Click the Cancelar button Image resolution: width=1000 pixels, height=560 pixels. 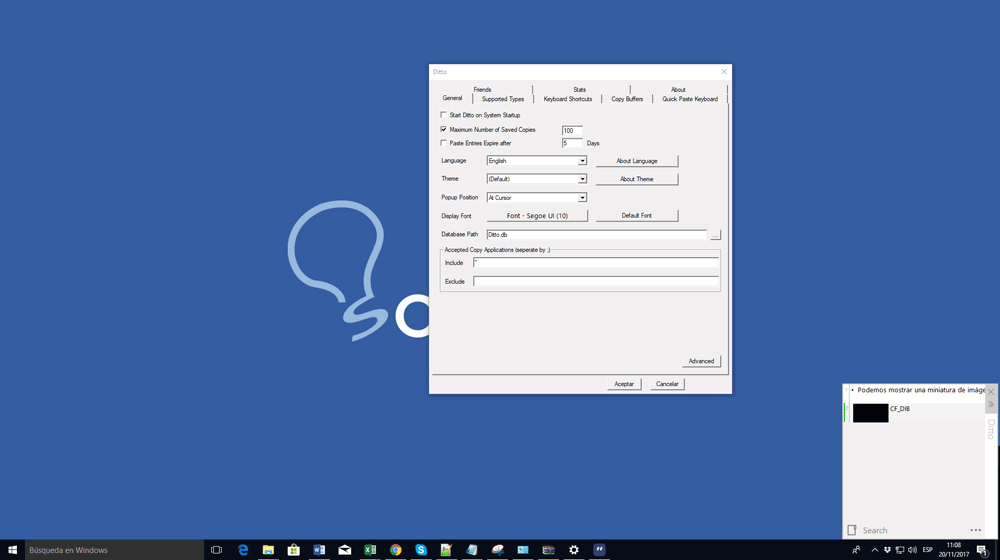click(667, 384)
